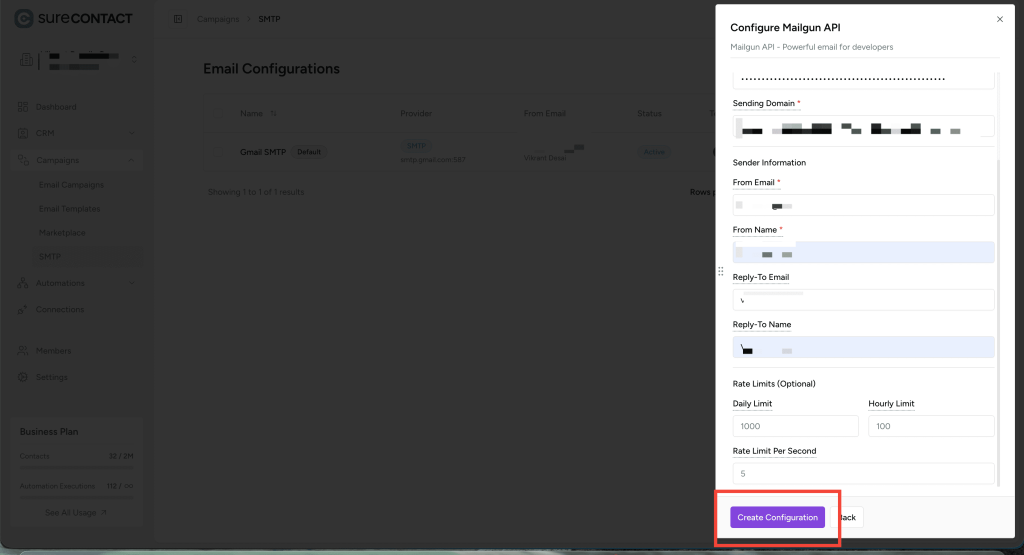1024x555 pixels.
Task: Click the Daily Limit input field
Action: coord(795,426)
